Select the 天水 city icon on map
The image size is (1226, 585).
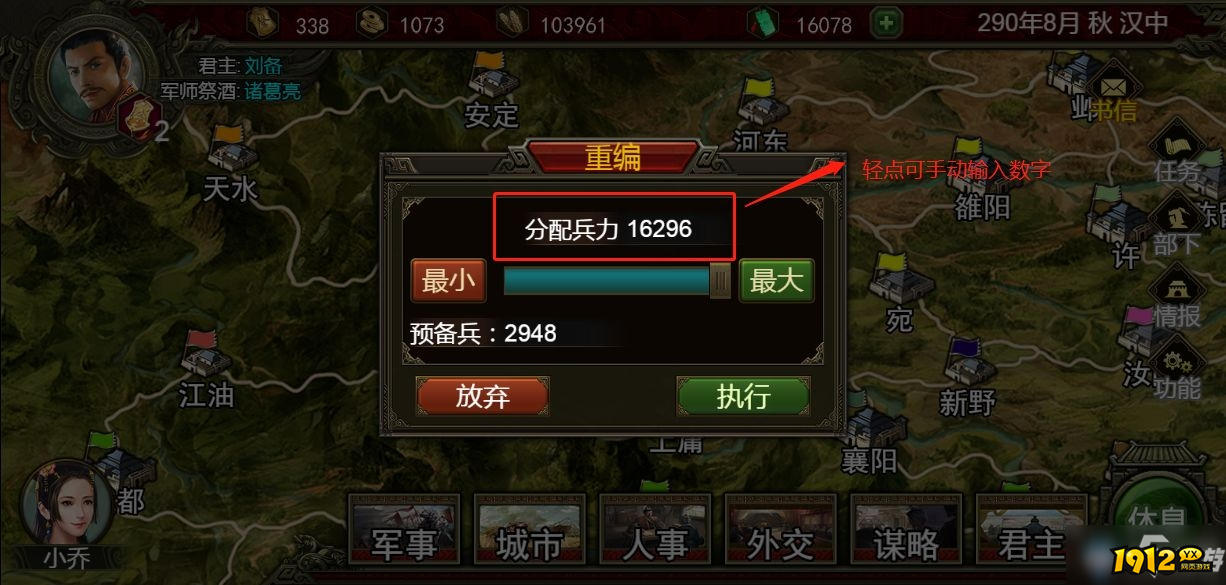coord(232,151)
